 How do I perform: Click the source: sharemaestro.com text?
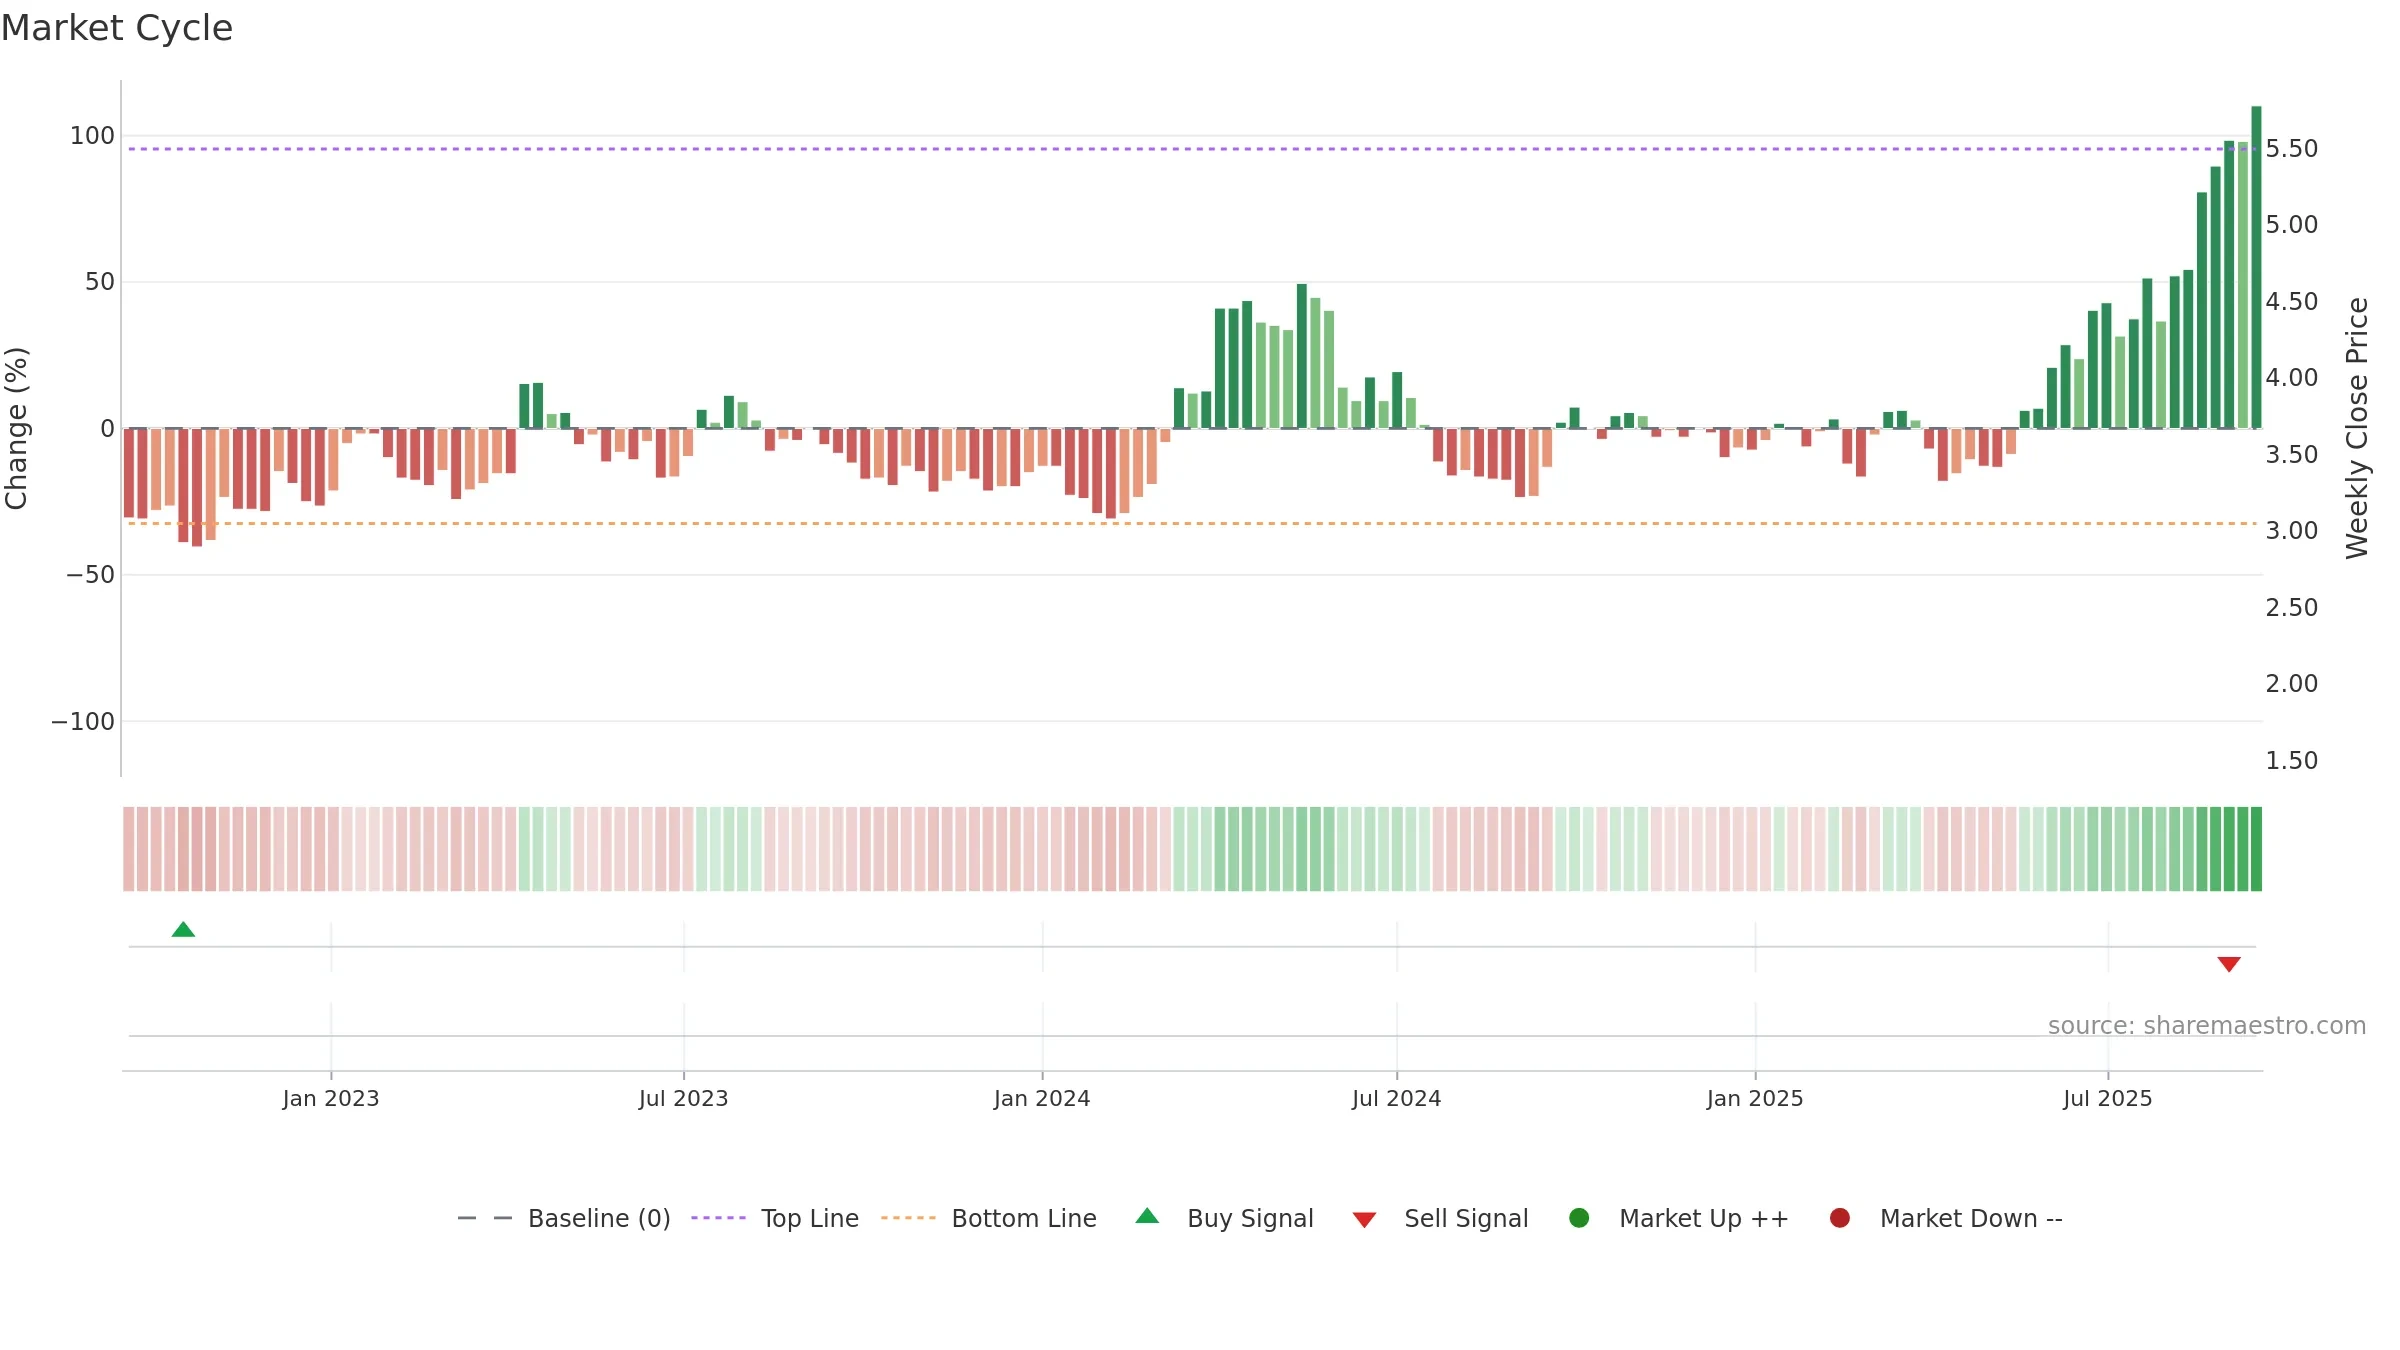pos(2207,1026)
